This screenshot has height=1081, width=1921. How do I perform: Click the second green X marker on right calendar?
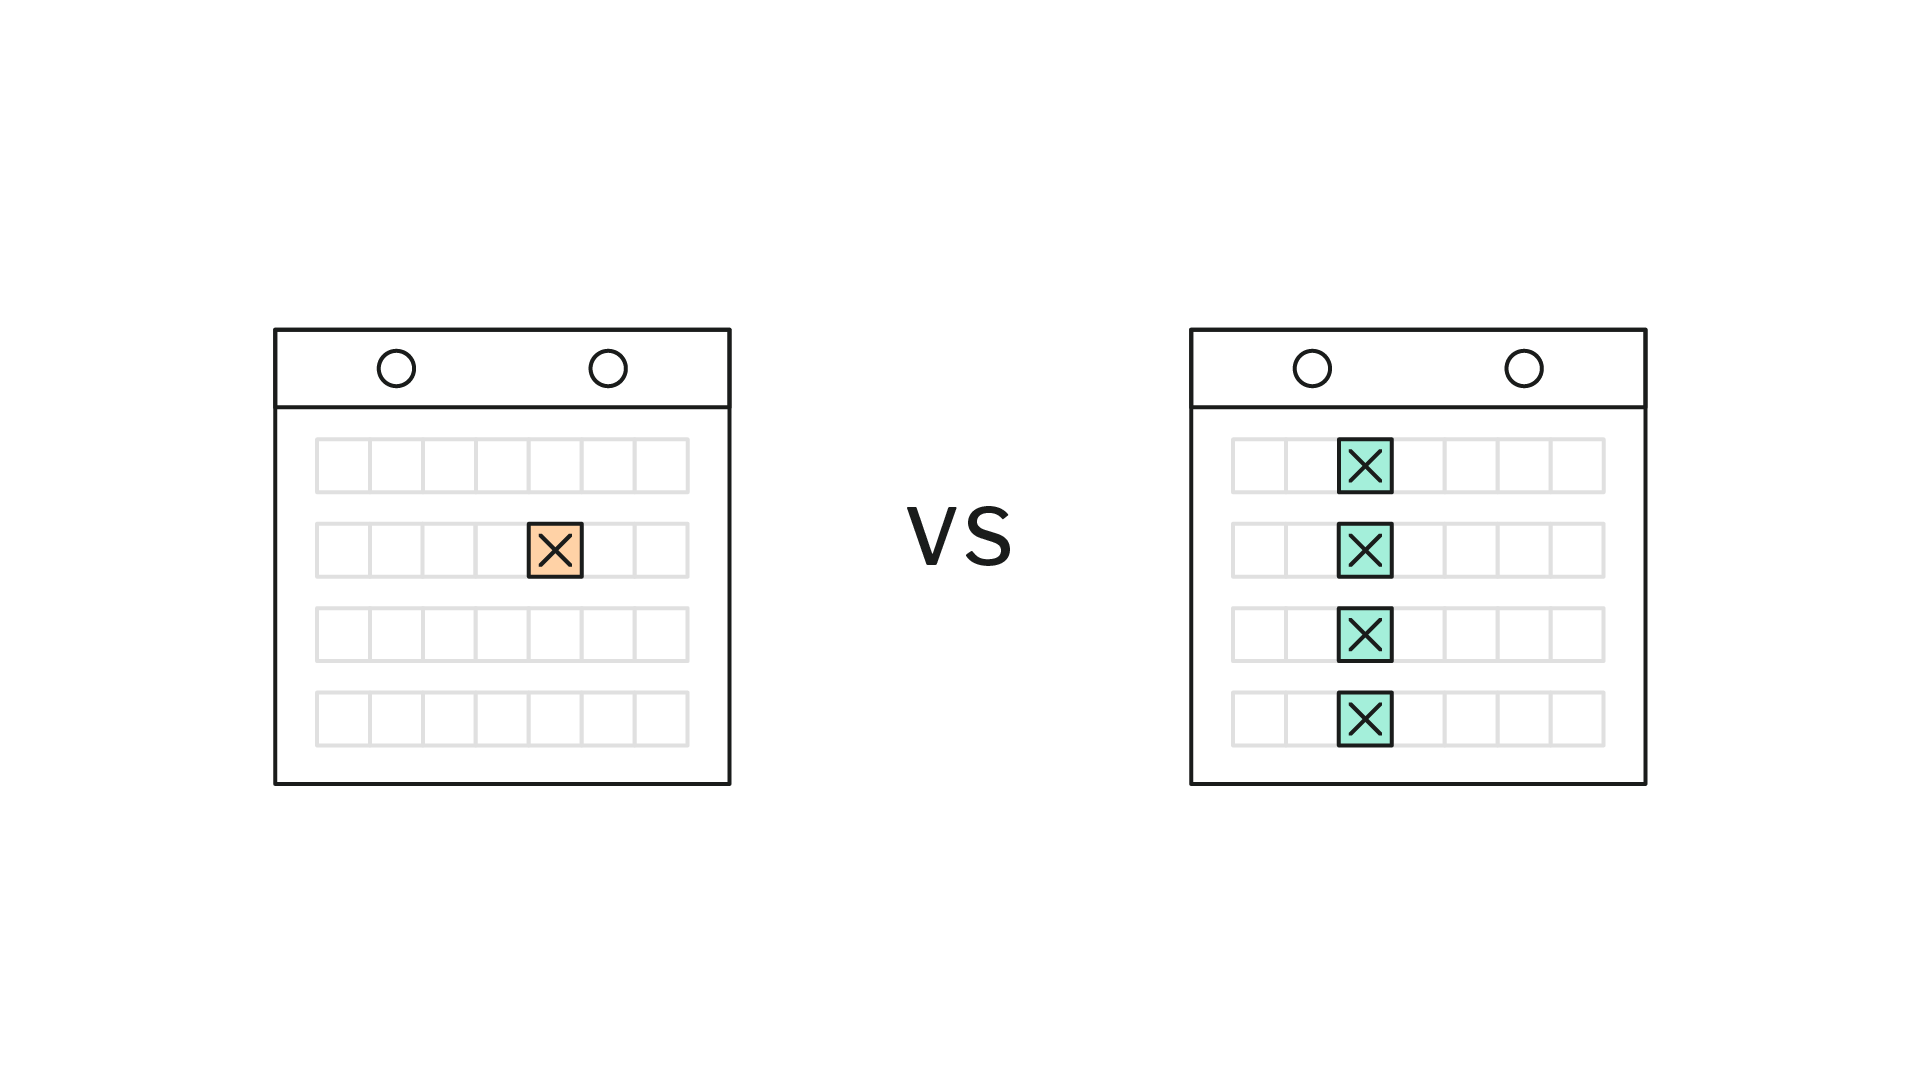click(1366, 550)
